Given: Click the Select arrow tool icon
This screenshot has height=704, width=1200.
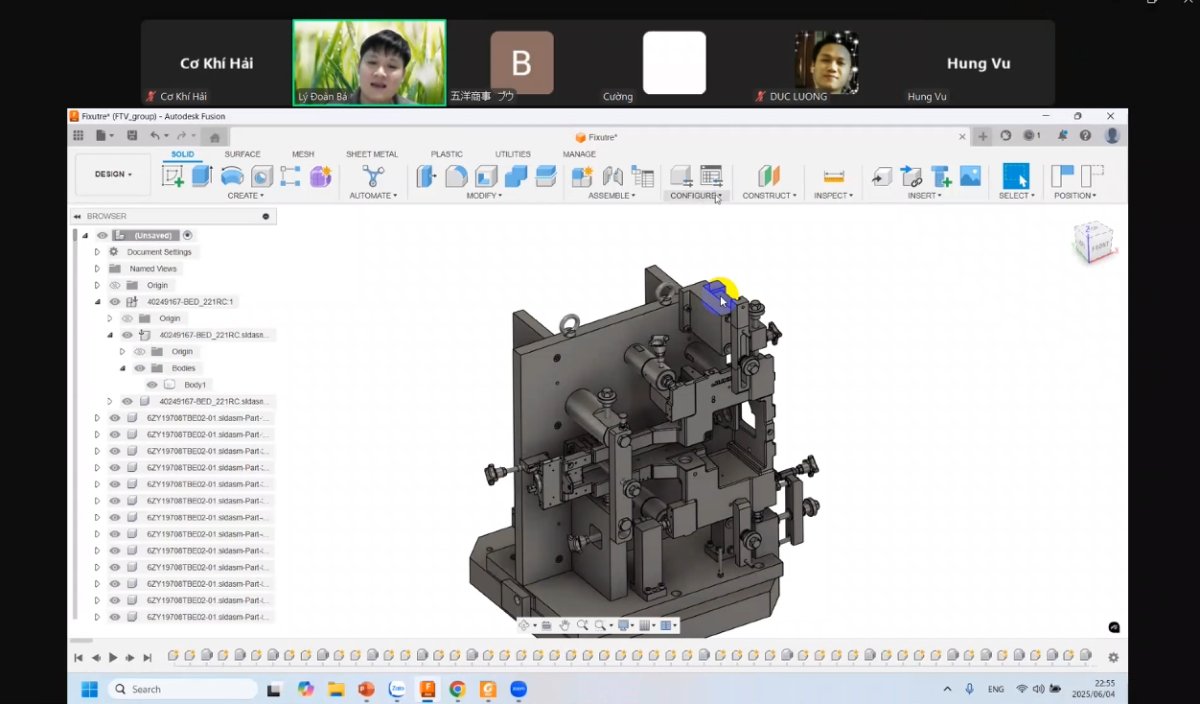Looking at the screenshot, I should [x=1016, y=176].
